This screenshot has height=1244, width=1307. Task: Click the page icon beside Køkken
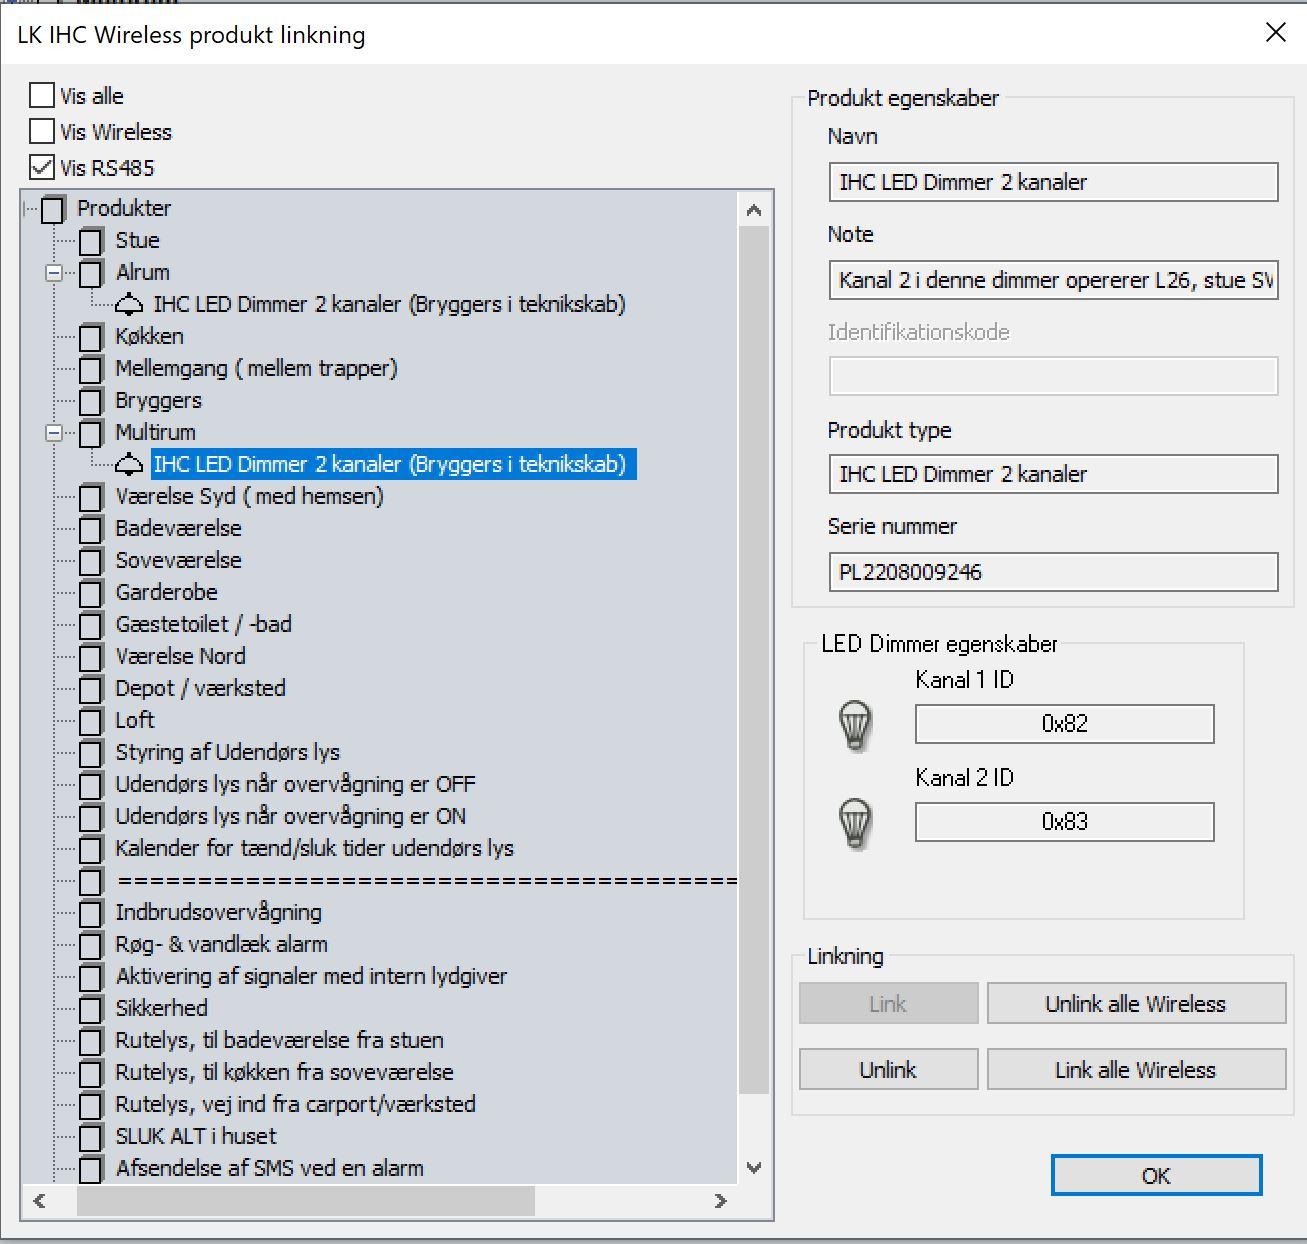click(x=91, y=337)
